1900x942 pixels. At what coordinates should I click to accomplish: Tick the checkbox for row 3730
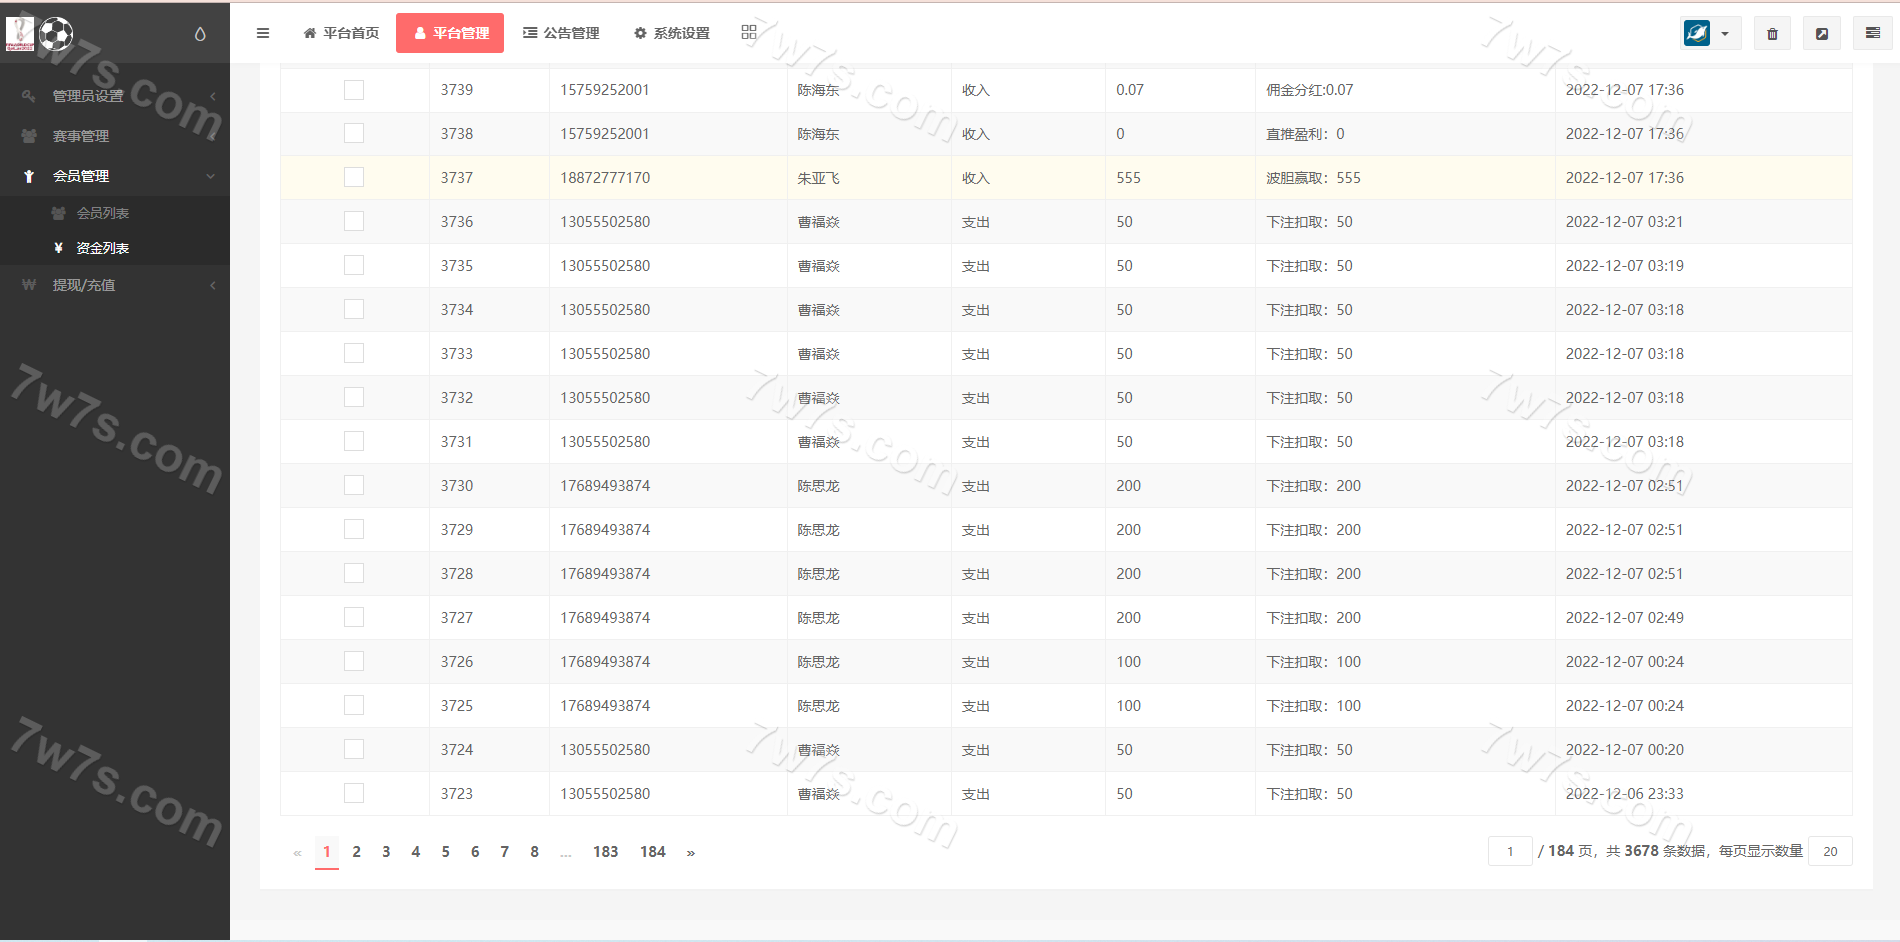[x=354, y=486]
